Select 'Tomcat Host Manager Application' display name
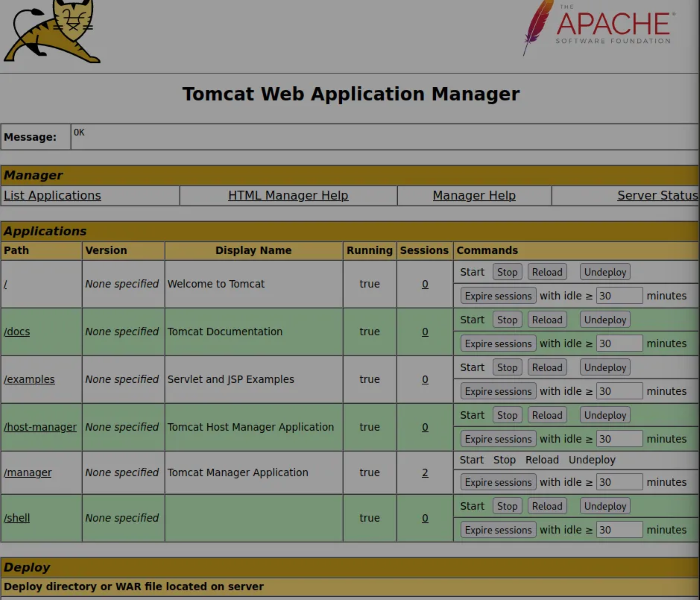Viewport: 700px width, 600px height. pos(250,427)
